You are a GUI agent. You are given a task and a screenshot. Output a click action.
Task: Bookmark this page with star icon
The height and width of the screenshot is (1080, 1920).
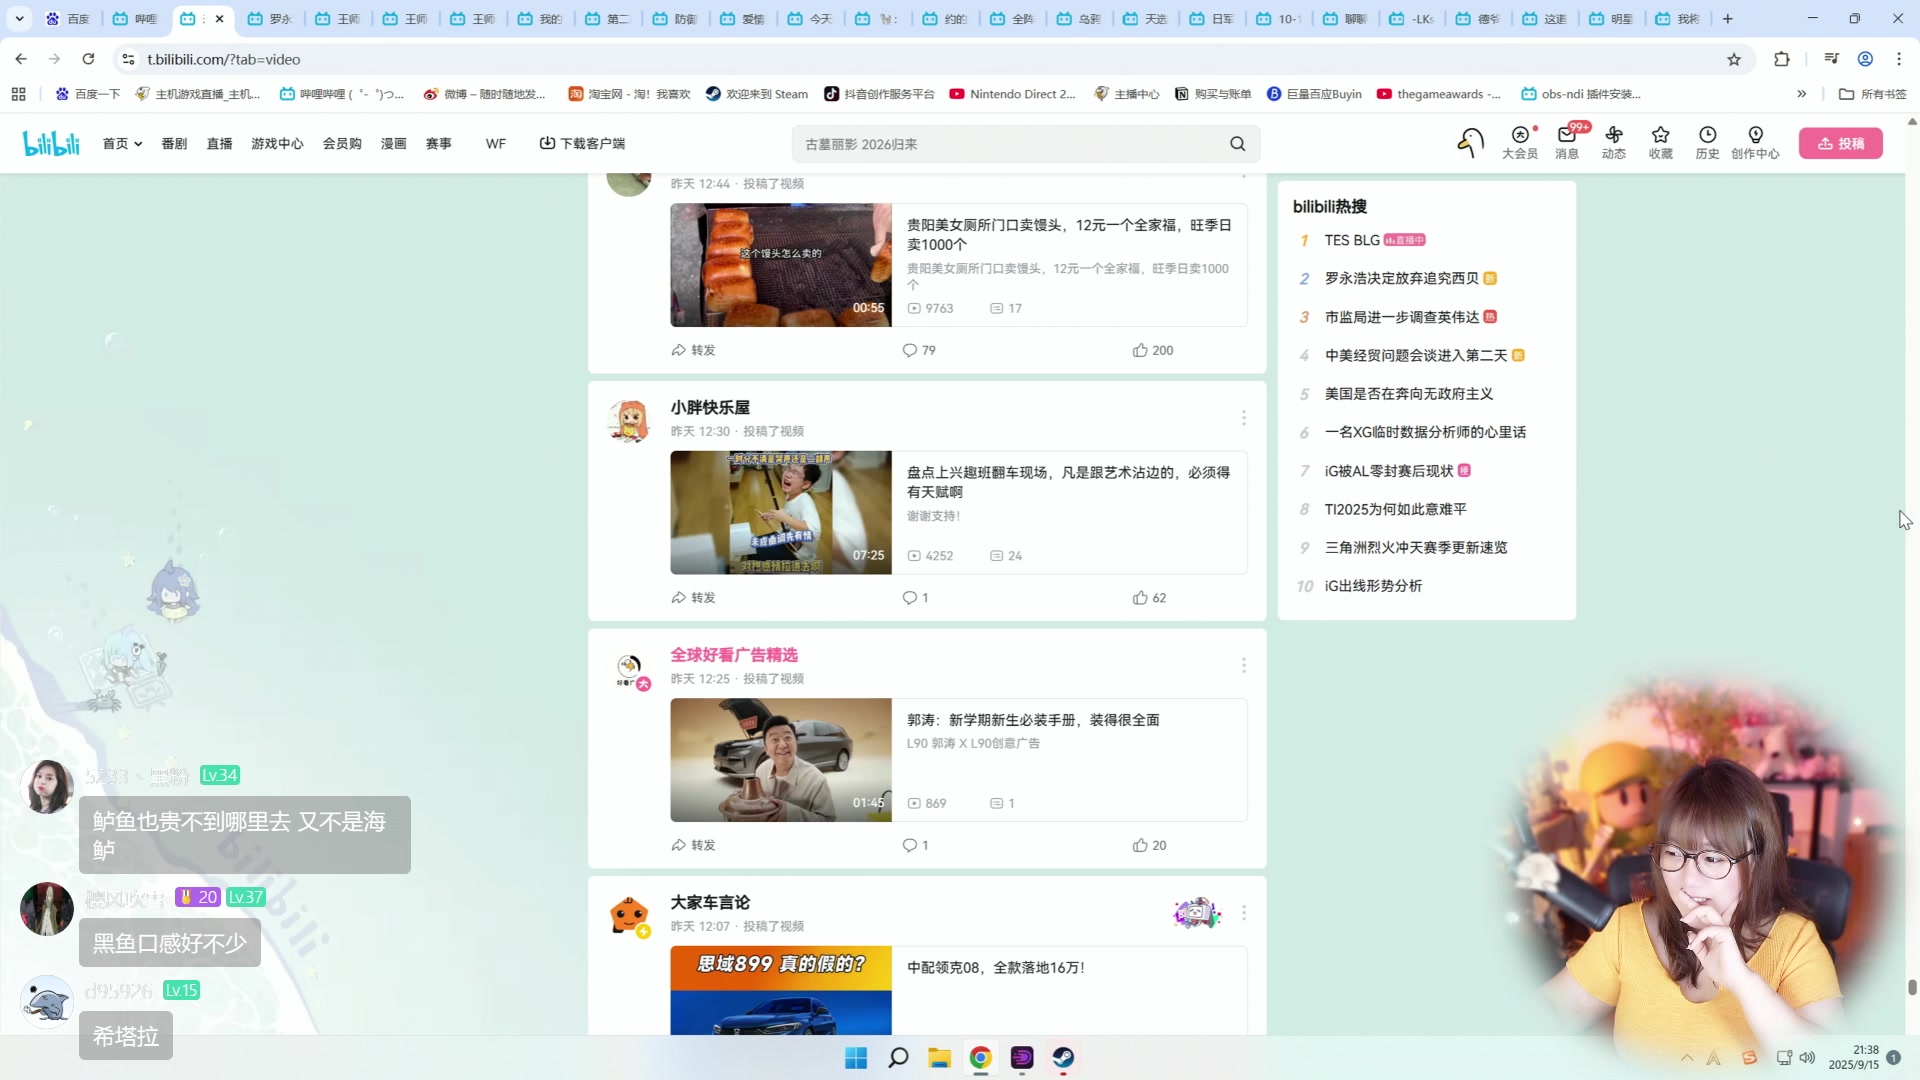click(x=1734, y=59)
